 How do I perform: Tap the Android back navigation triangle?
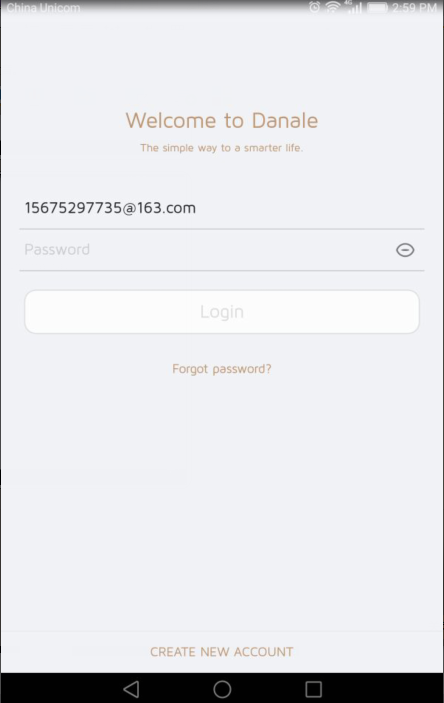point(131,689)
